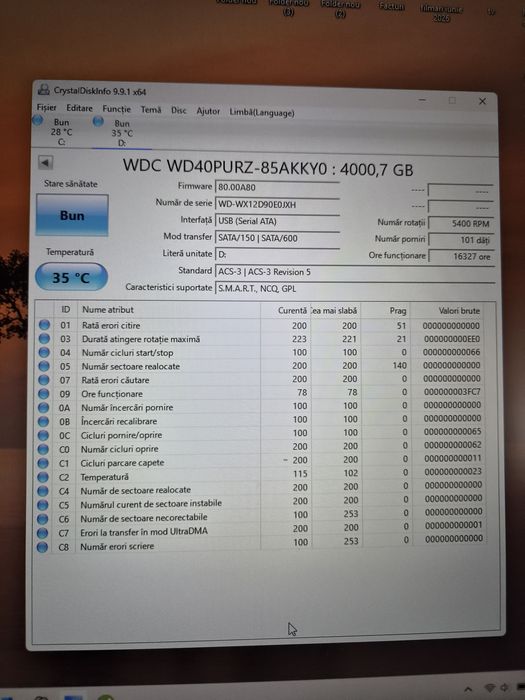Image resolution: width=525 pixels, height=700 pixels.
Task: Click status circle for row 0A Număr încercări pornire
Action: 43,408
